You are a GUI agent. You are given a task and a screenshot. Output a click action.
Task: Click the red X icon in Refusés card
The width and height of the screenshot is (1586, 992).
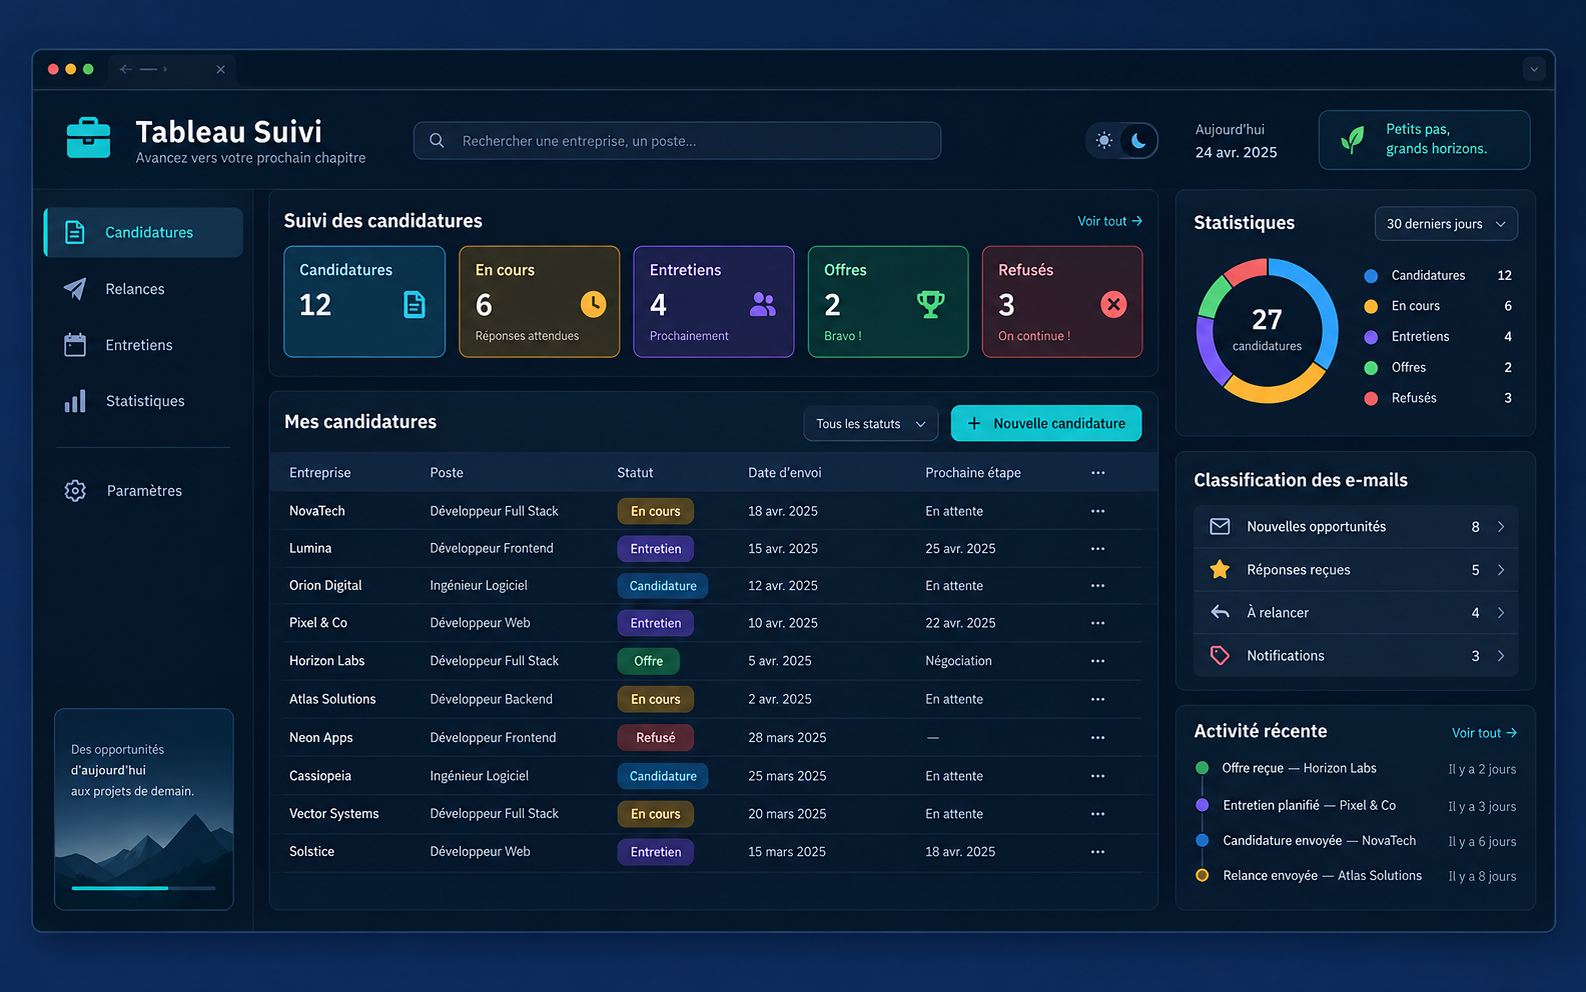(1113, 304)
